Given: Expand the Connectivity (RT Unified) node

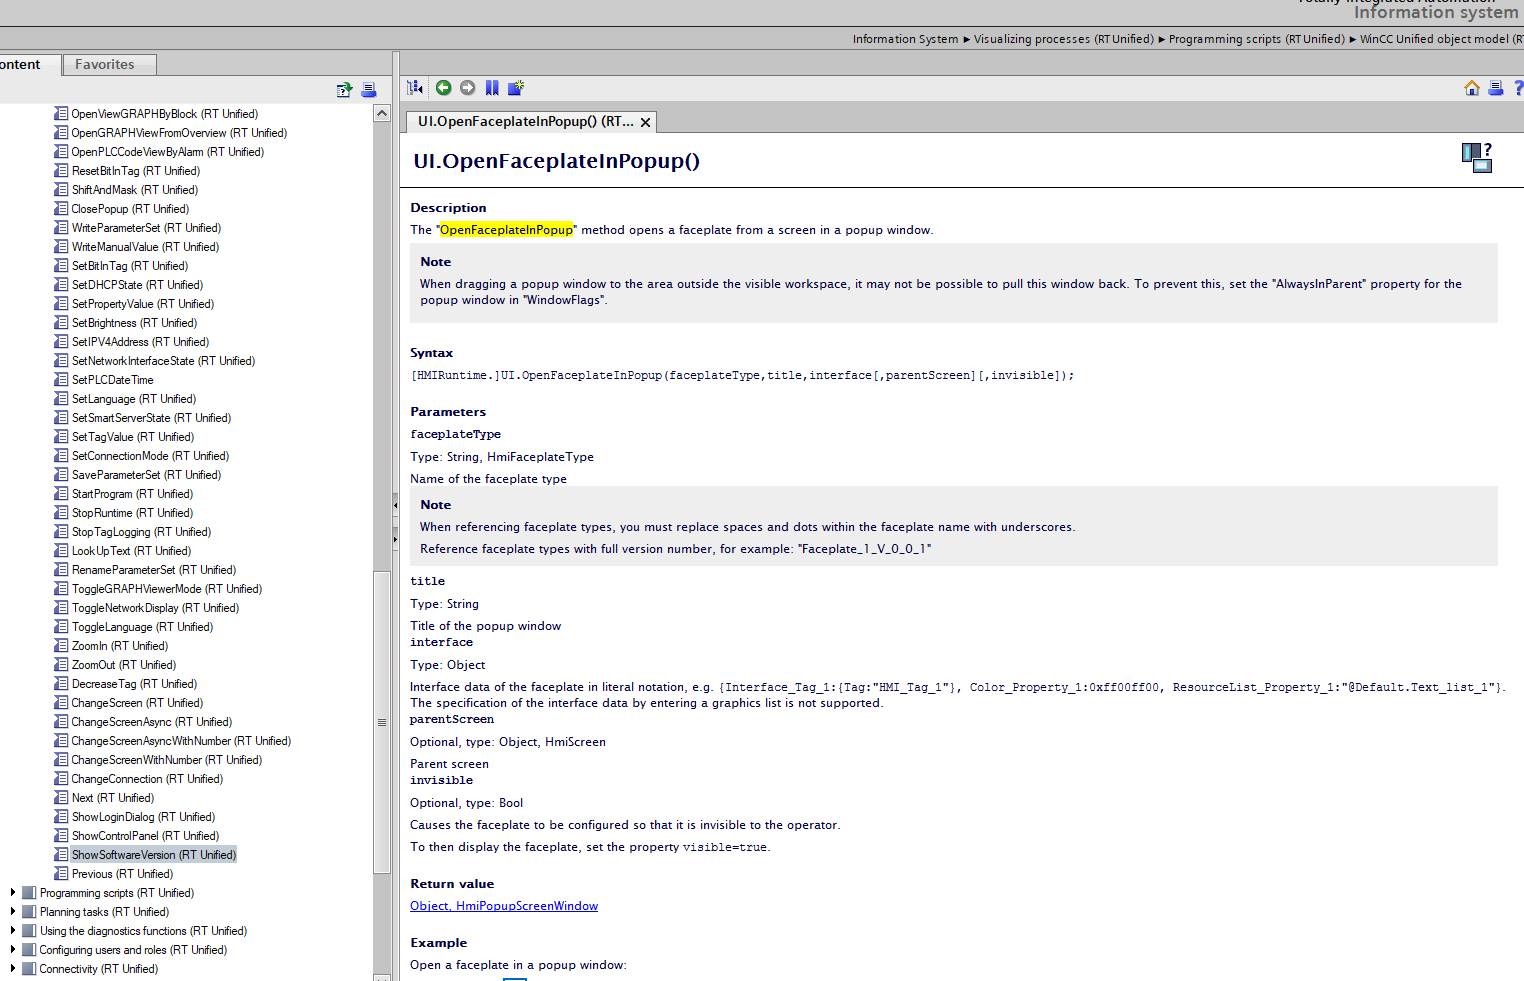Looking at the screenshot, I should (12, 969).
